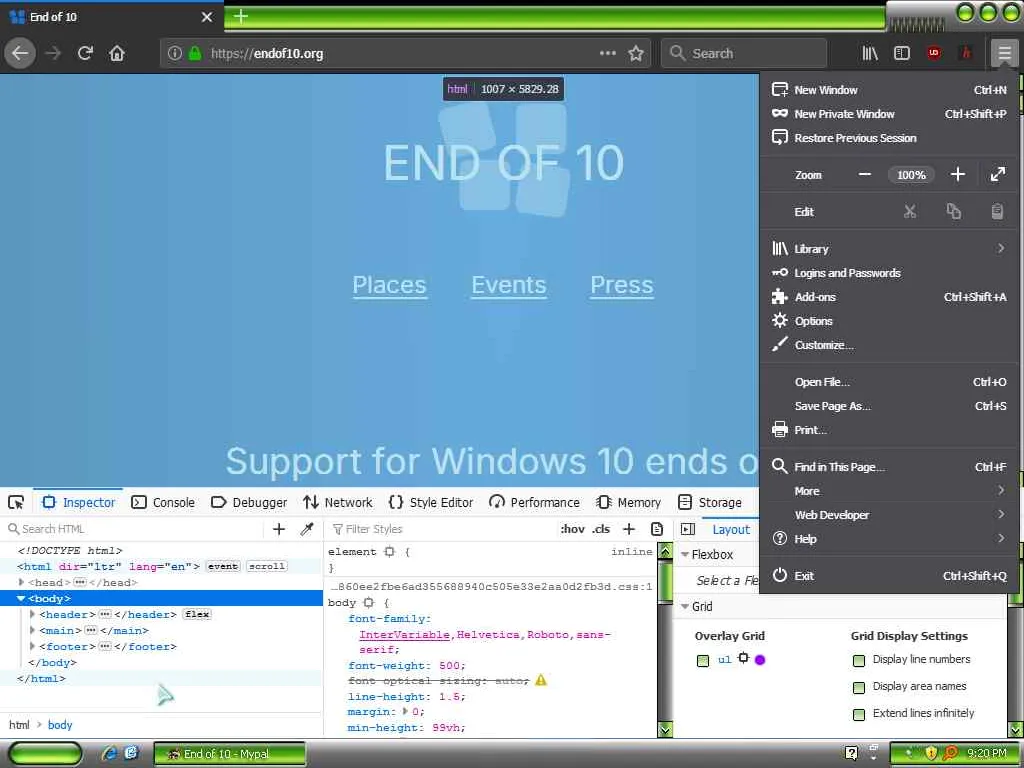Screen dimensions: 1024x768
Task: Click the browser Back arrow button
Action: [x=20, y=53]
